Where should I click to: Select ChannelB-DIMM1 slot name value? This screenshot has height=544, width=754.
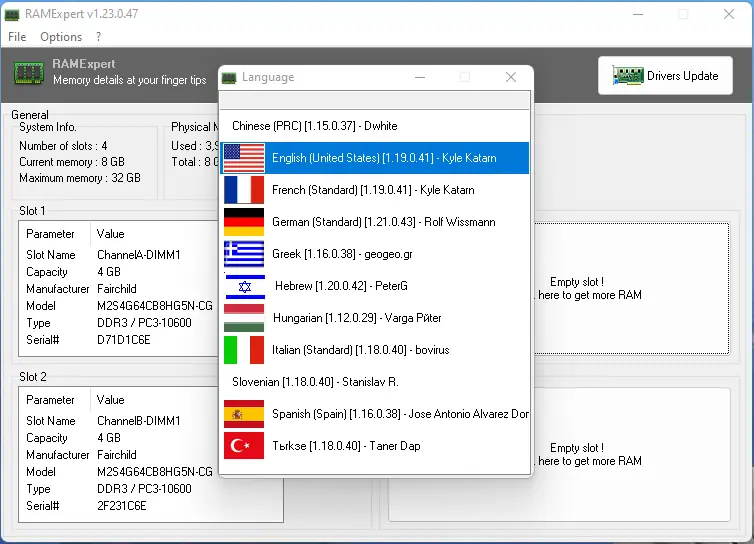(138, 421)
